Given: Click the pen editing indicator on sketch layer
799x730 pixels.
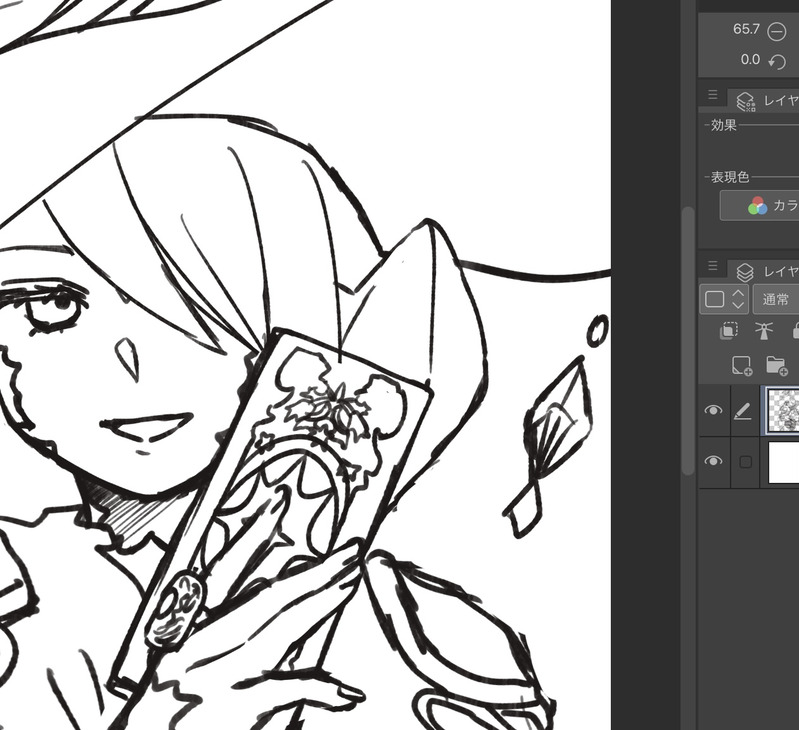Looking at the screenshot, I should coord(743,411).
